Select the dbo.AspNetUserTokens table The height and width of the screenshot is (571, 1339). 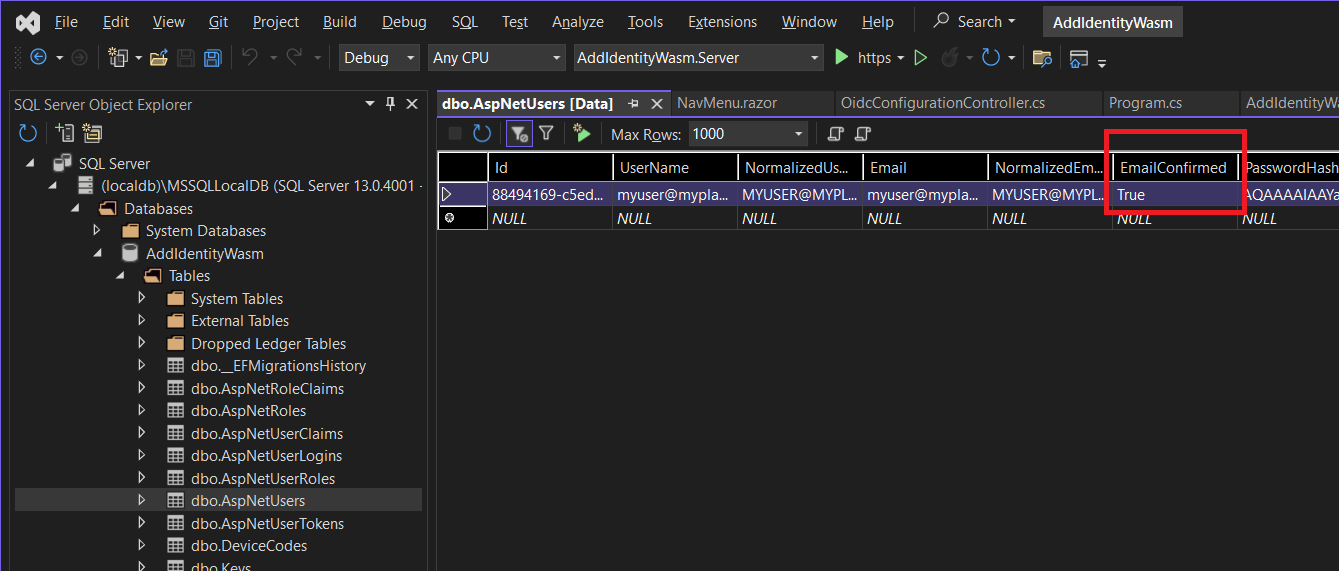[267, 523]
